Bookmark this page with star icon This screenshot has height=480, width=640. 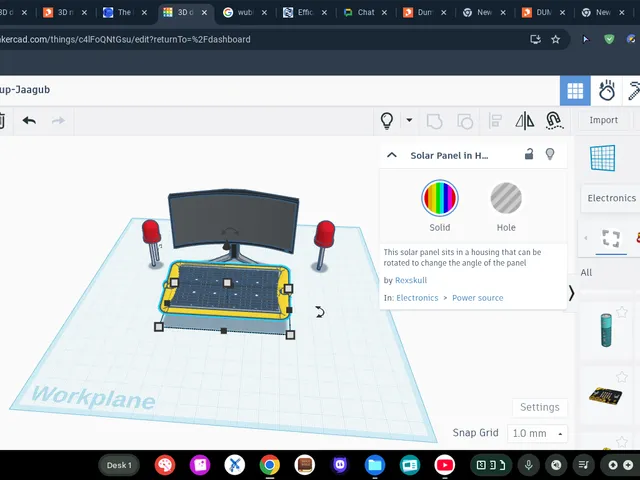[556, 39]
